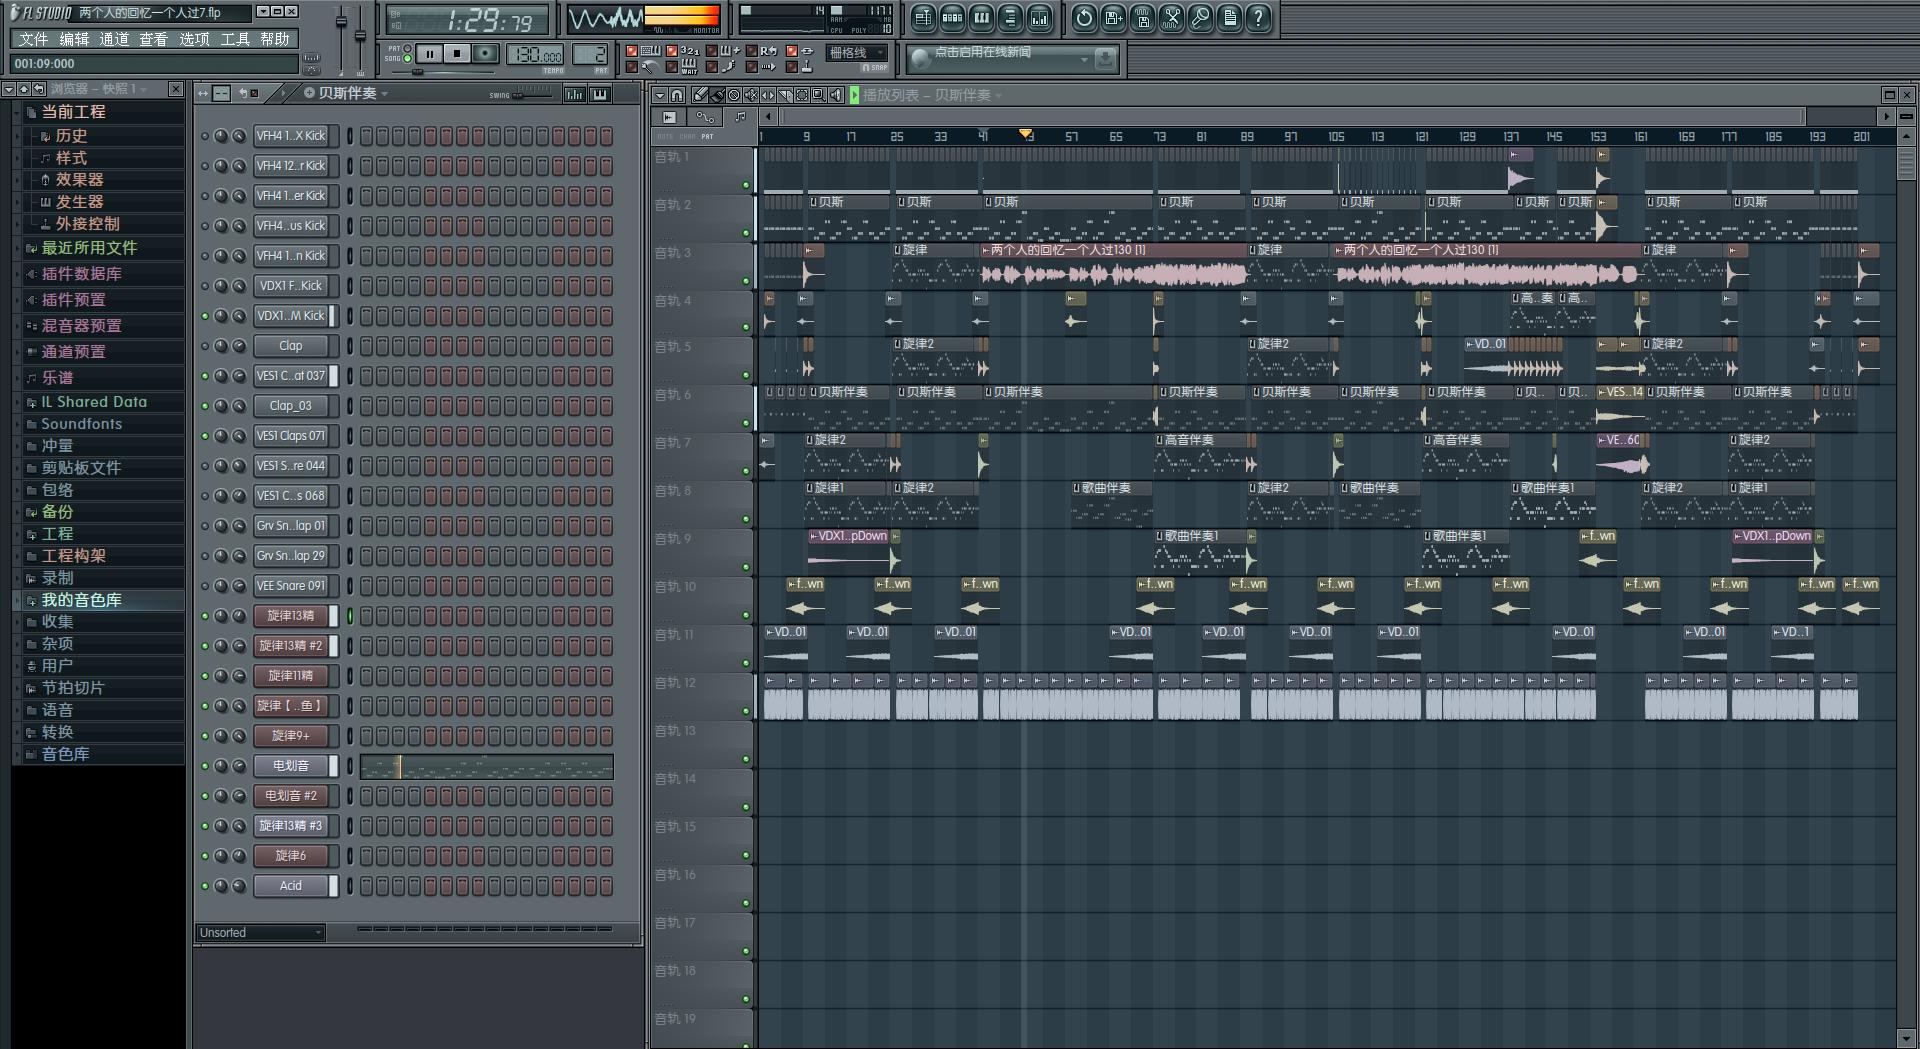This screenshot has width=1920, height=1049.
Task: Mute the Clap channel green LED
Action: [205, 346]
